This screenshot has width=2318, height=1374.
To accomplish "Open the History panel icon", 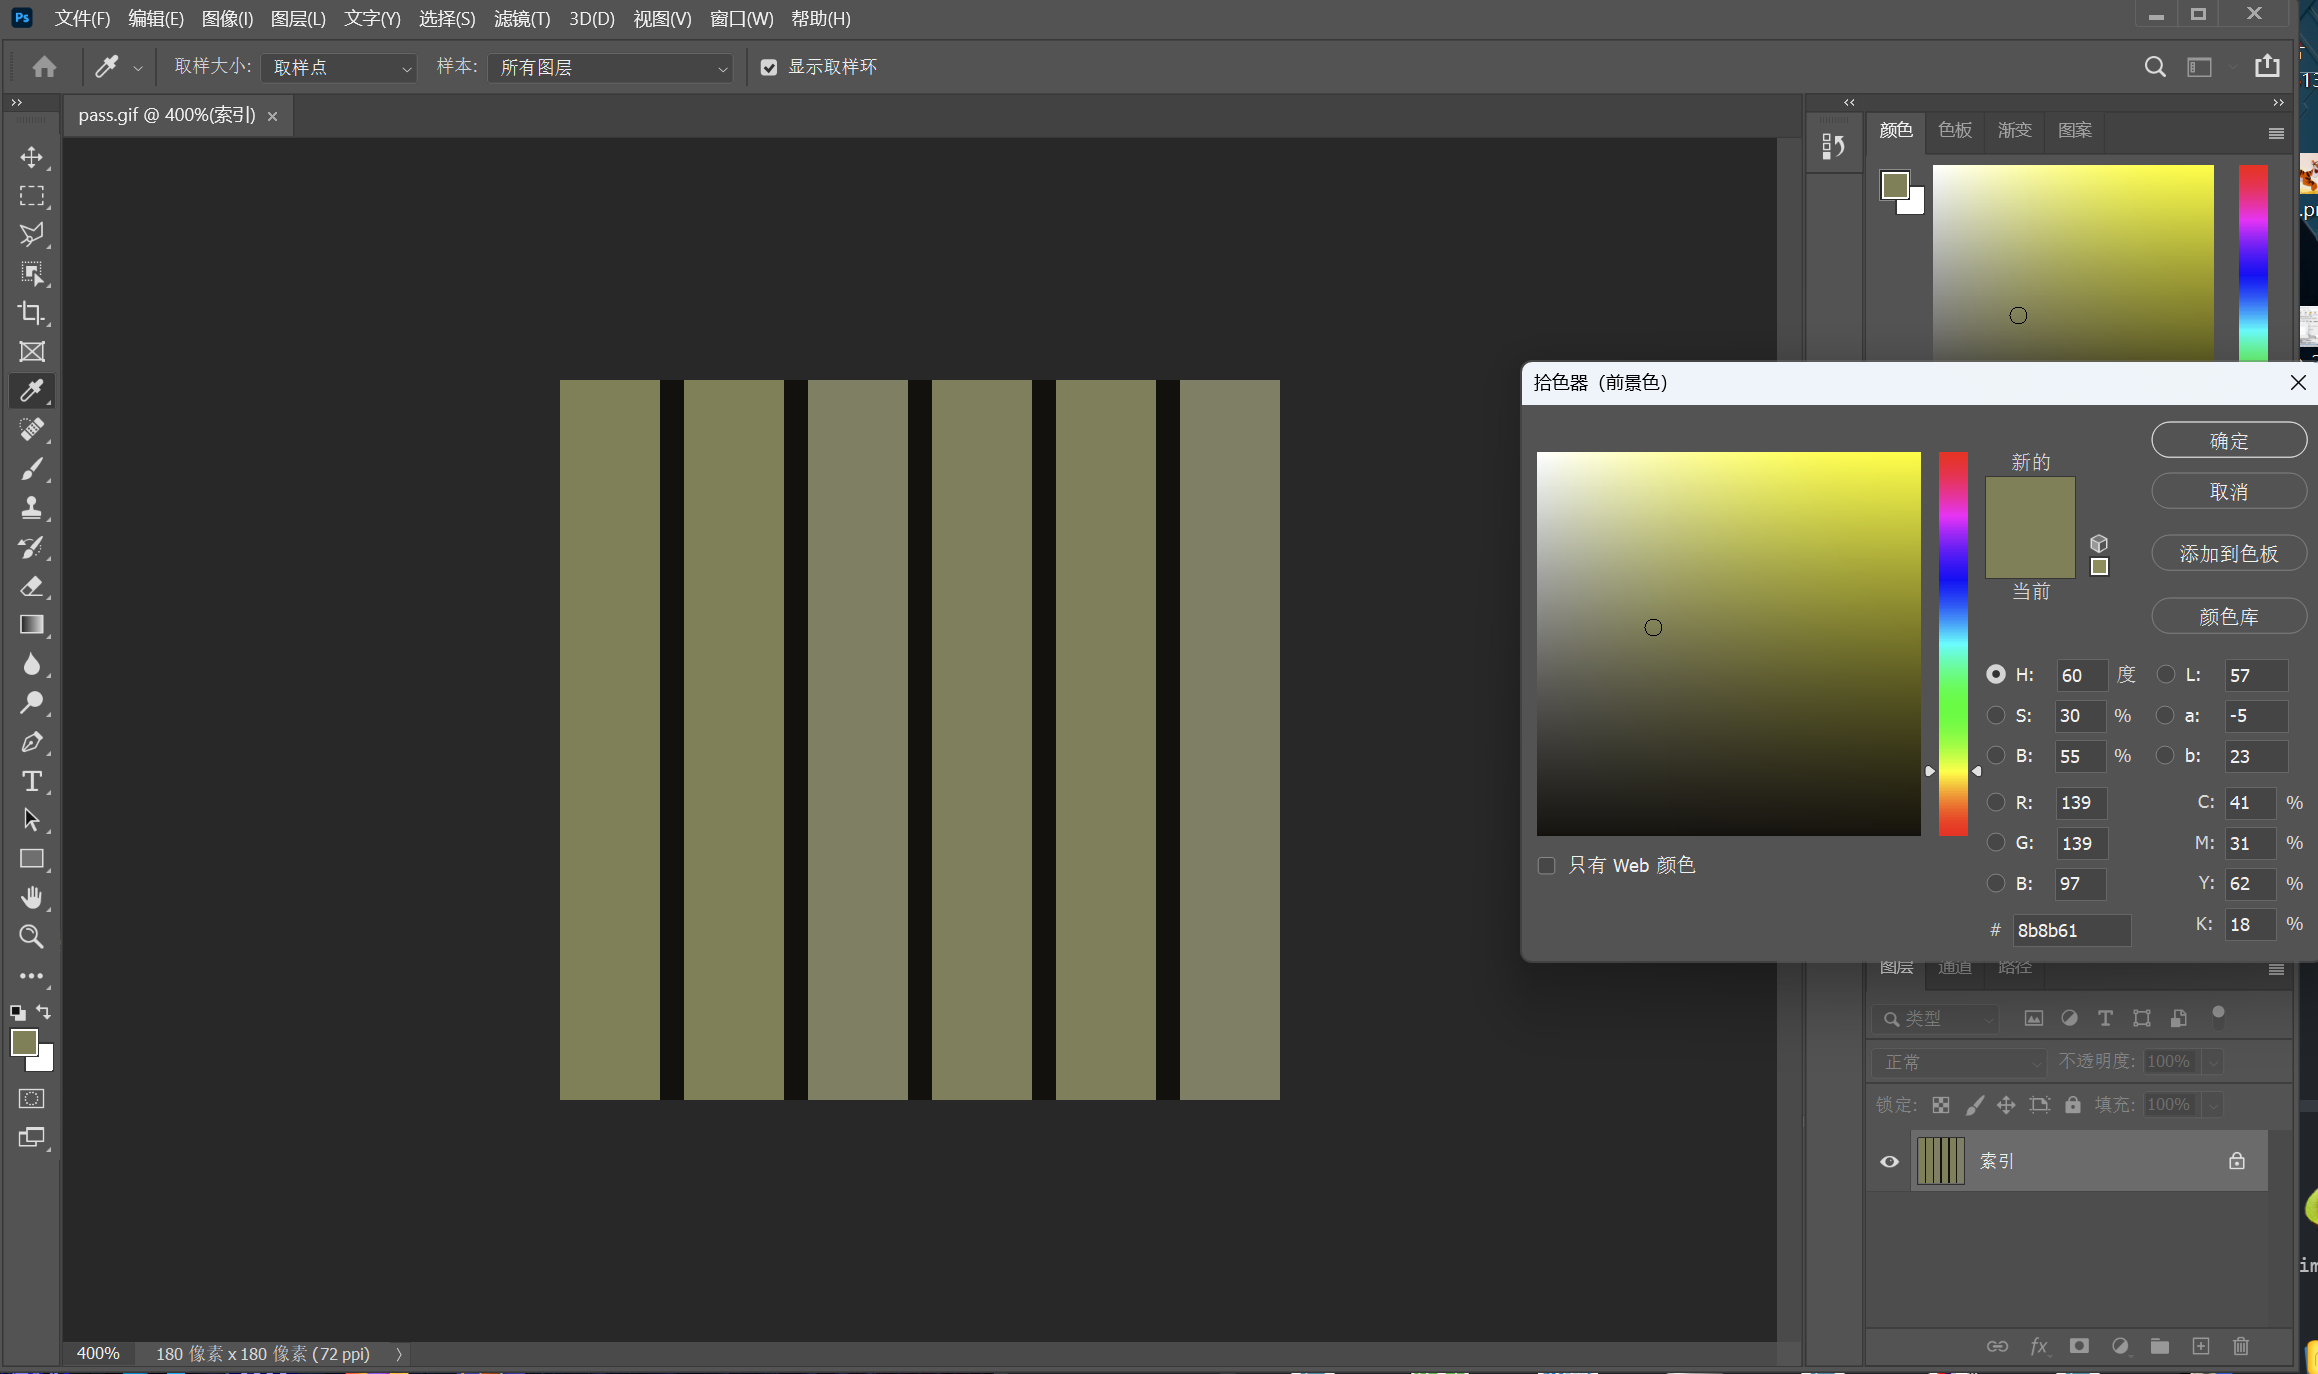I will [x=1833, y=147].
